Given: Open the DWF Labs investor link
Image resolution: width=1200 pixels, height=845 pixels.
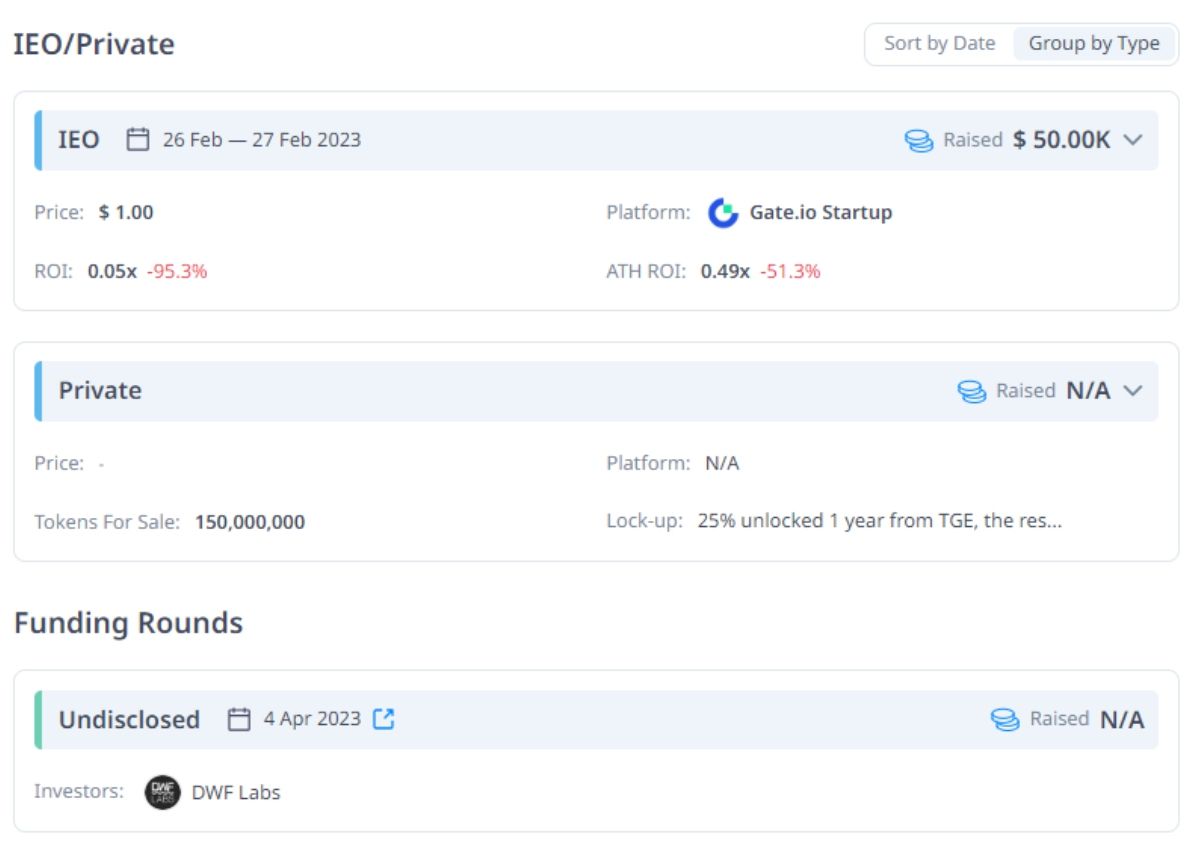Looking at the screenshot, I should 236,792.
